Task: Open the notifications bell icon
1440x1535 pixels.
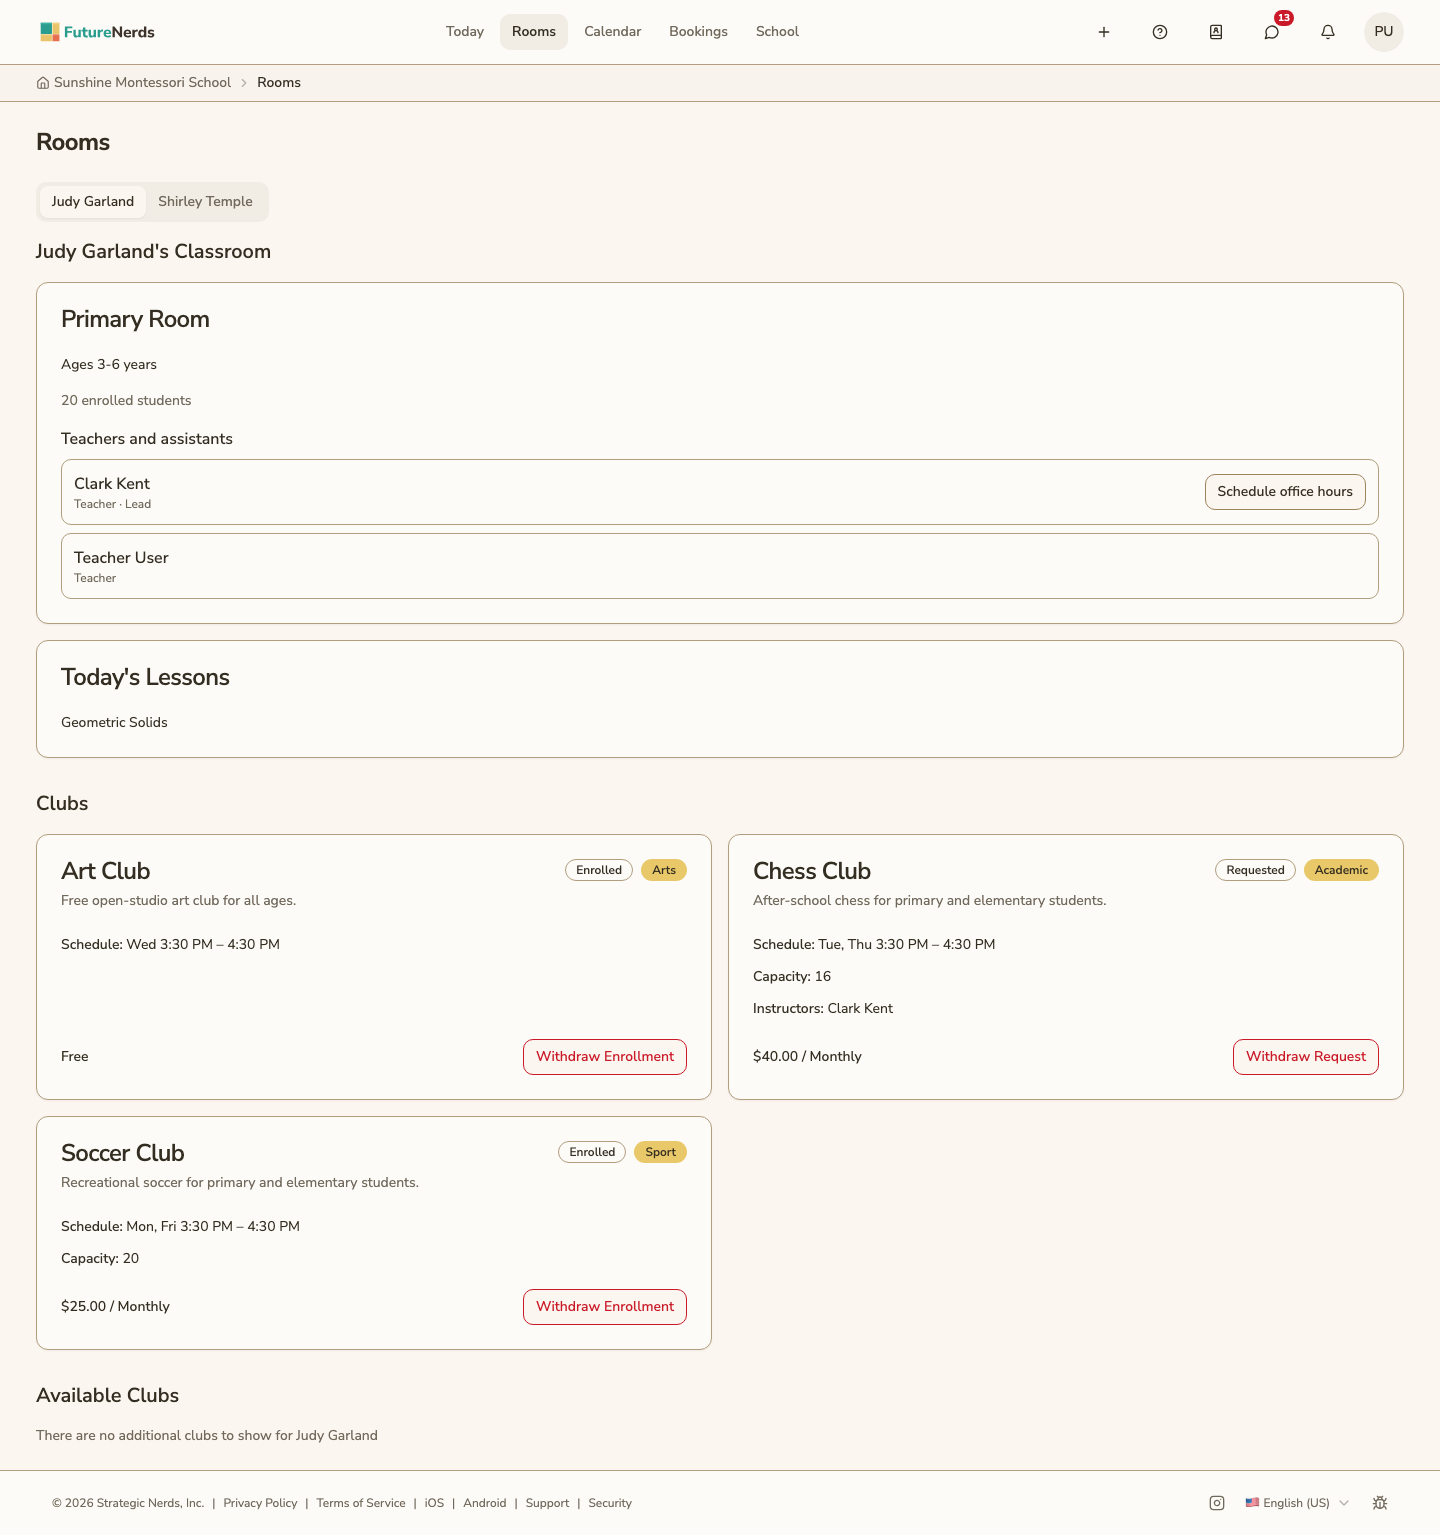Action: pos(1328,32)
